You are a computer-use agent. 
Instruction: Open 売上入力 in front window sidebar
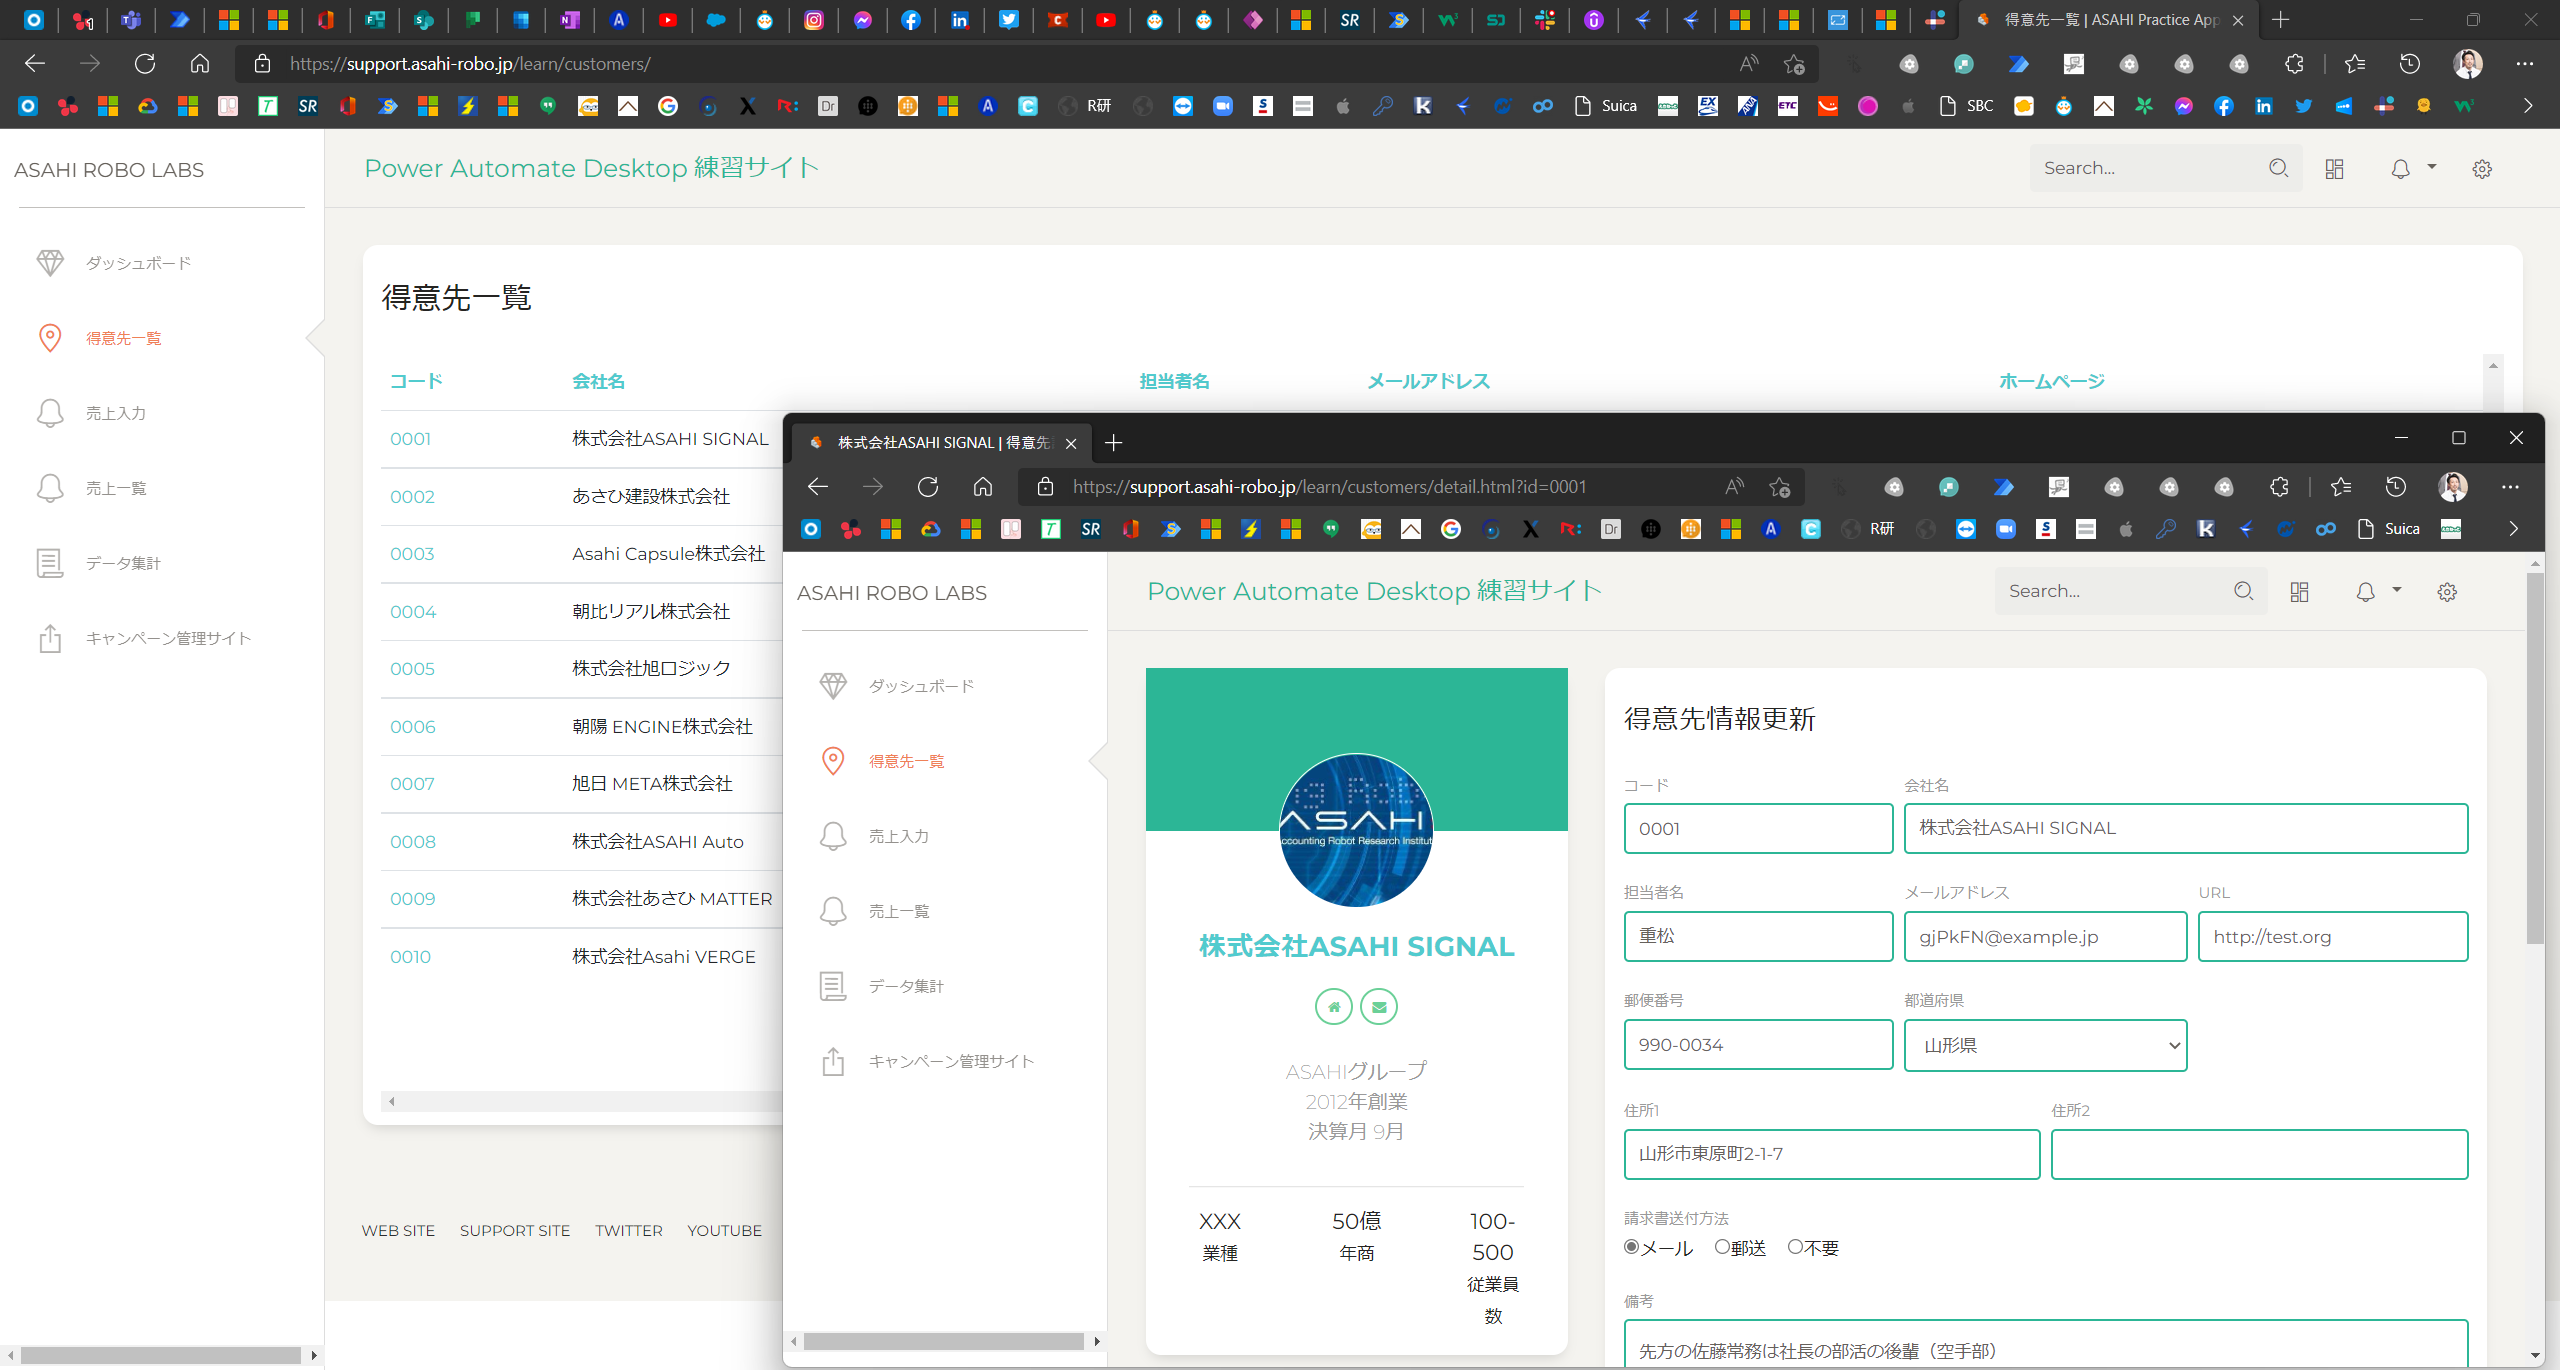898,836
